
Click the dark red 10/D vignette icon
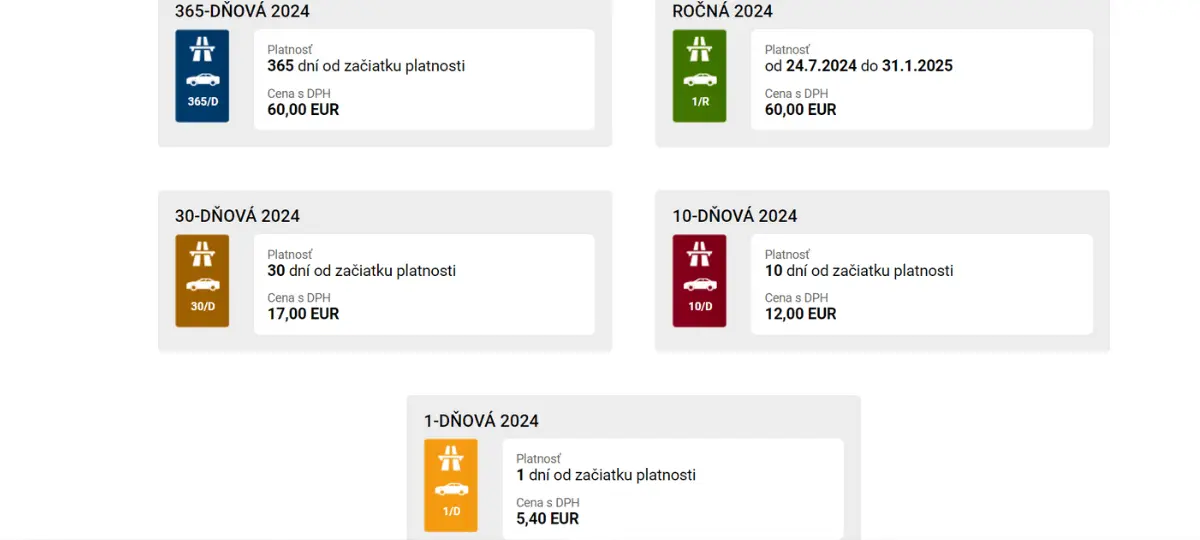pos(699,281)
